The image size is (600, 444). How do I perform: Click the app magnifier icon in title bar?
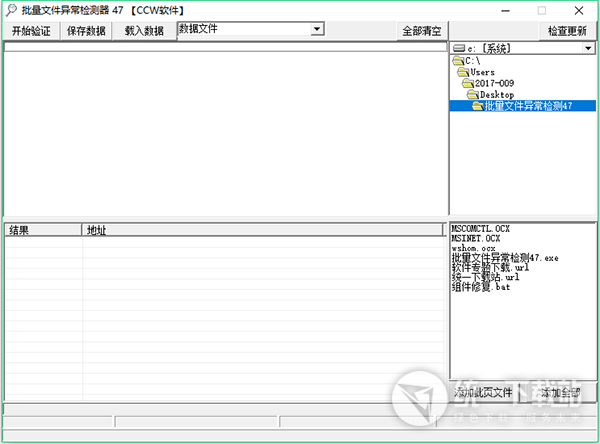pyautogui.click(x=10, y=11)
